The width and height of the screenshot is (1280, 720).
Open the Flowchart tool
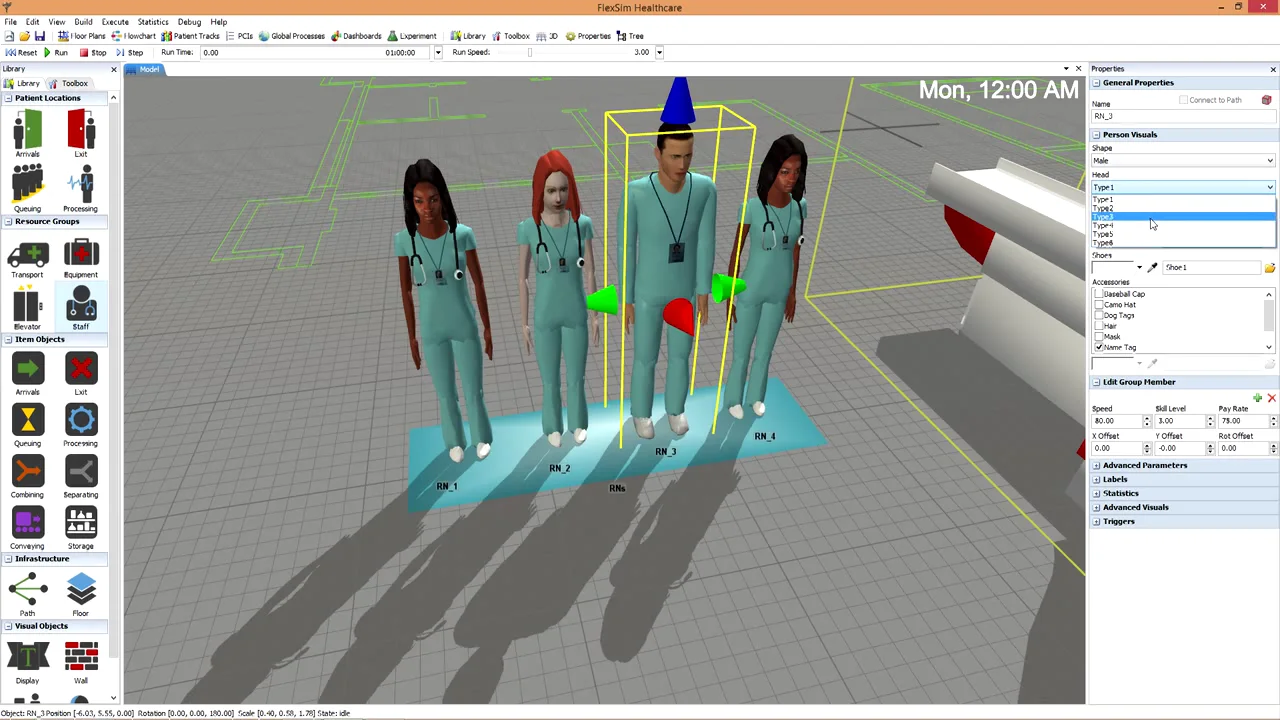pos(133,36)
